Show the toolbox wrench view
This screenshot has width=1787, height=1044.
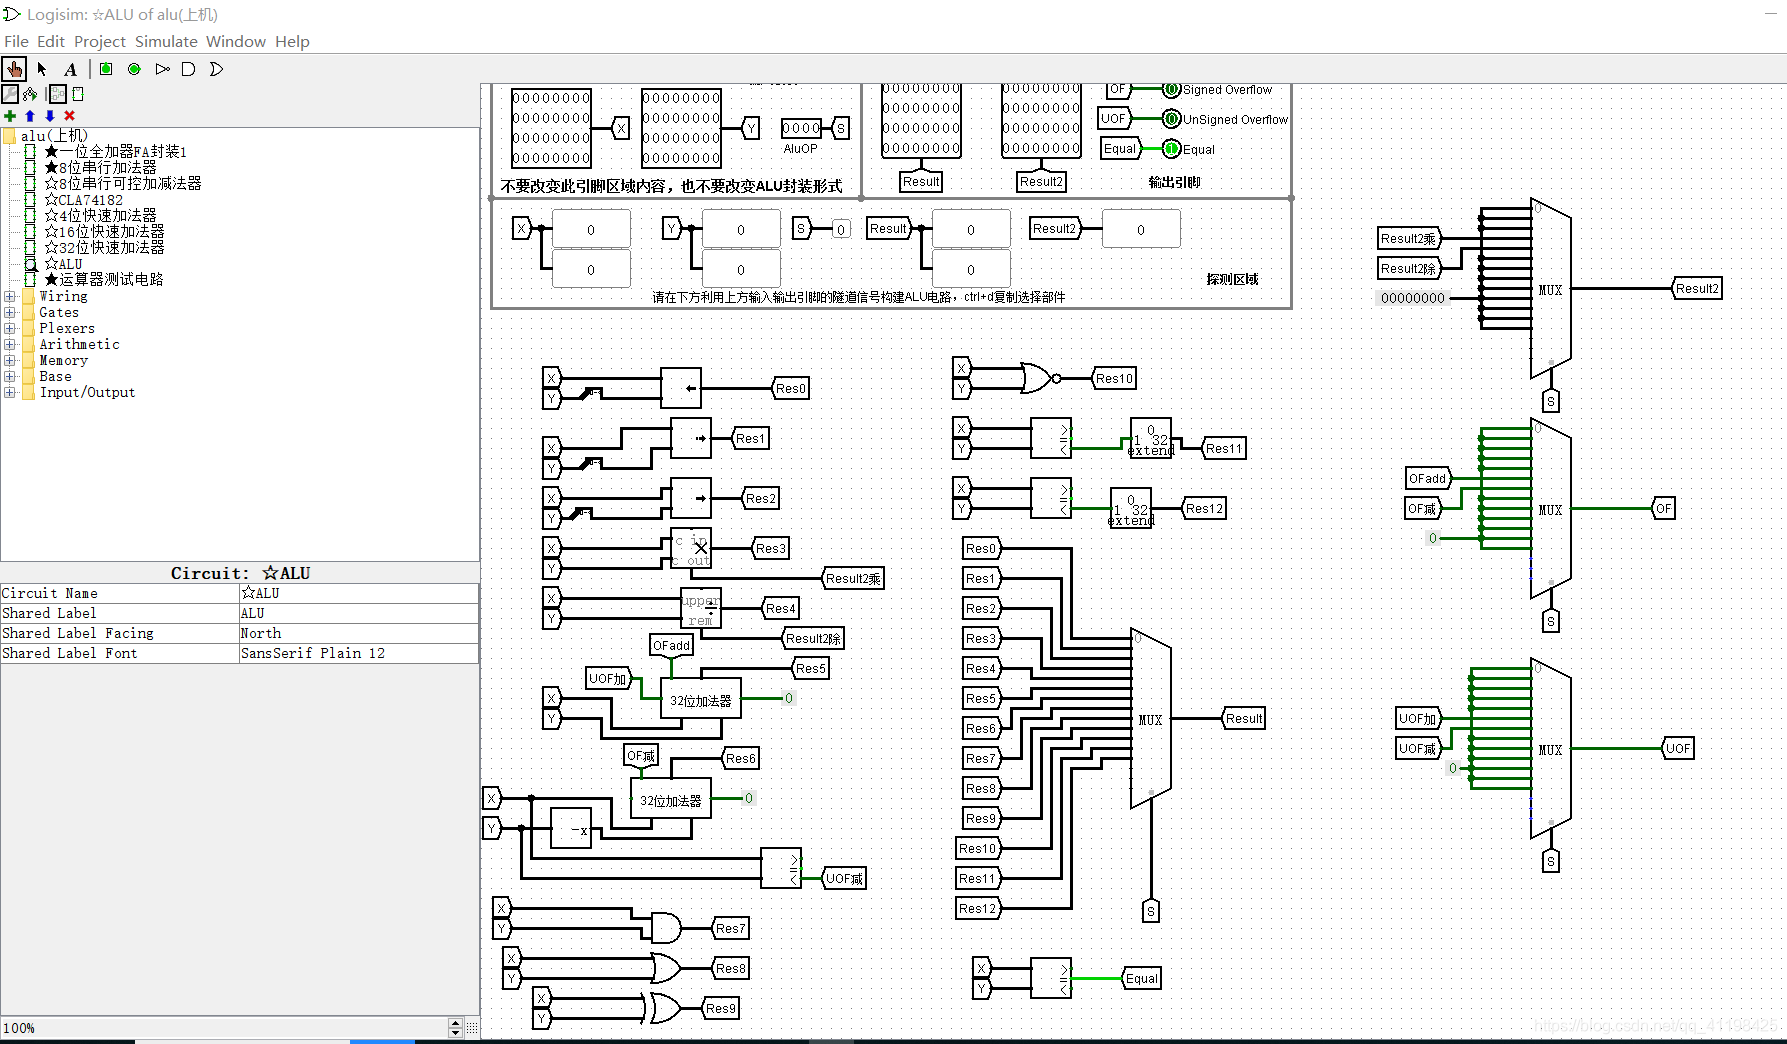click(x=10, y=94)
